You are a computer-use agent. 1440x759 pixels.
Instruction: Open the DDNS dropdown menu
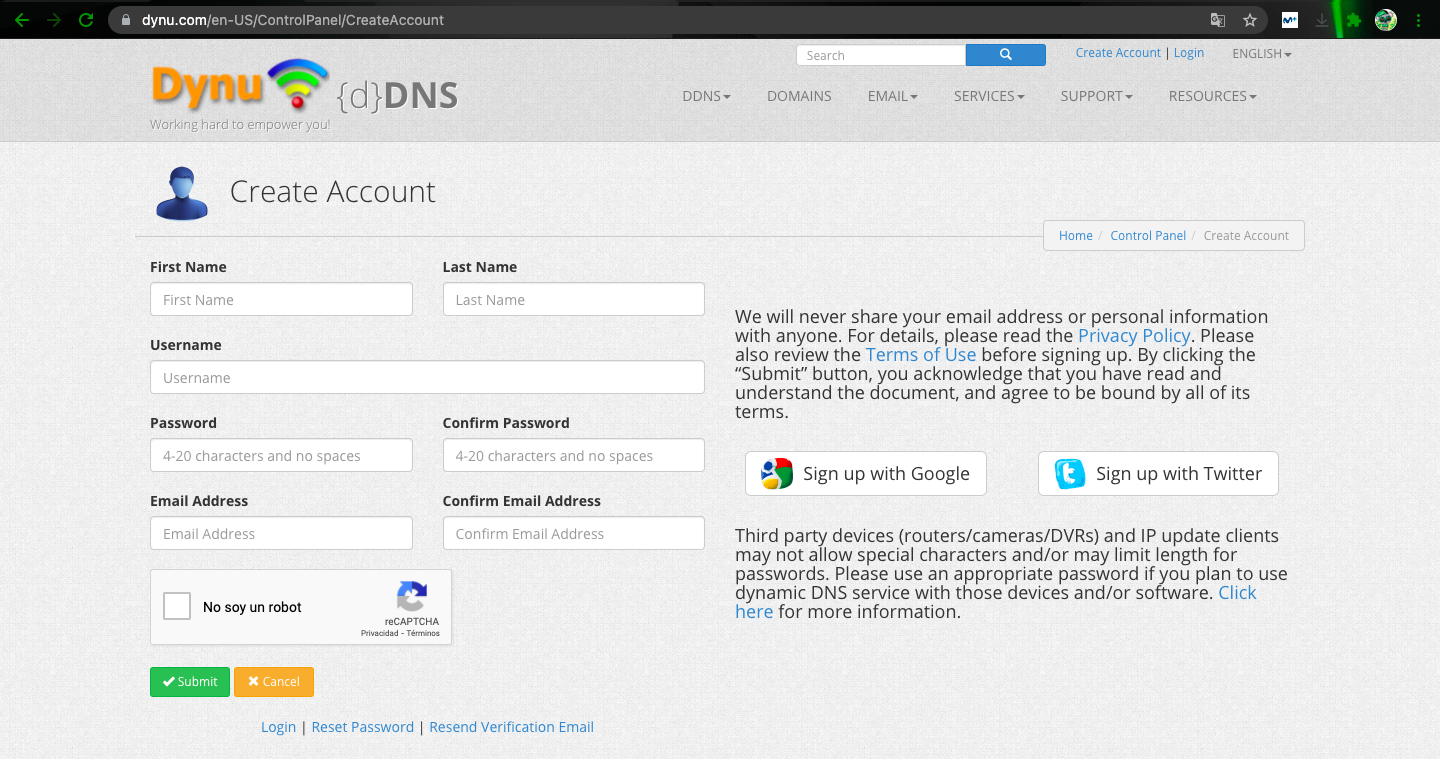(x=706, y=96)
